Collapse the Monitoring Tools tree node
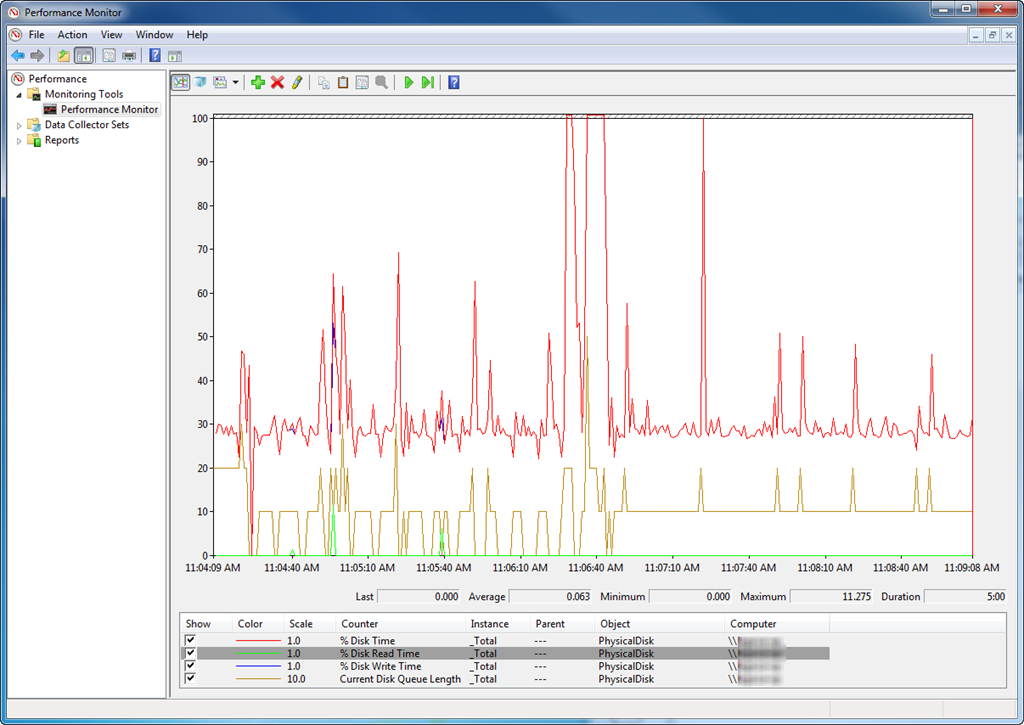The width and height of the screenshot is (1024, 725). coord(19,95)
